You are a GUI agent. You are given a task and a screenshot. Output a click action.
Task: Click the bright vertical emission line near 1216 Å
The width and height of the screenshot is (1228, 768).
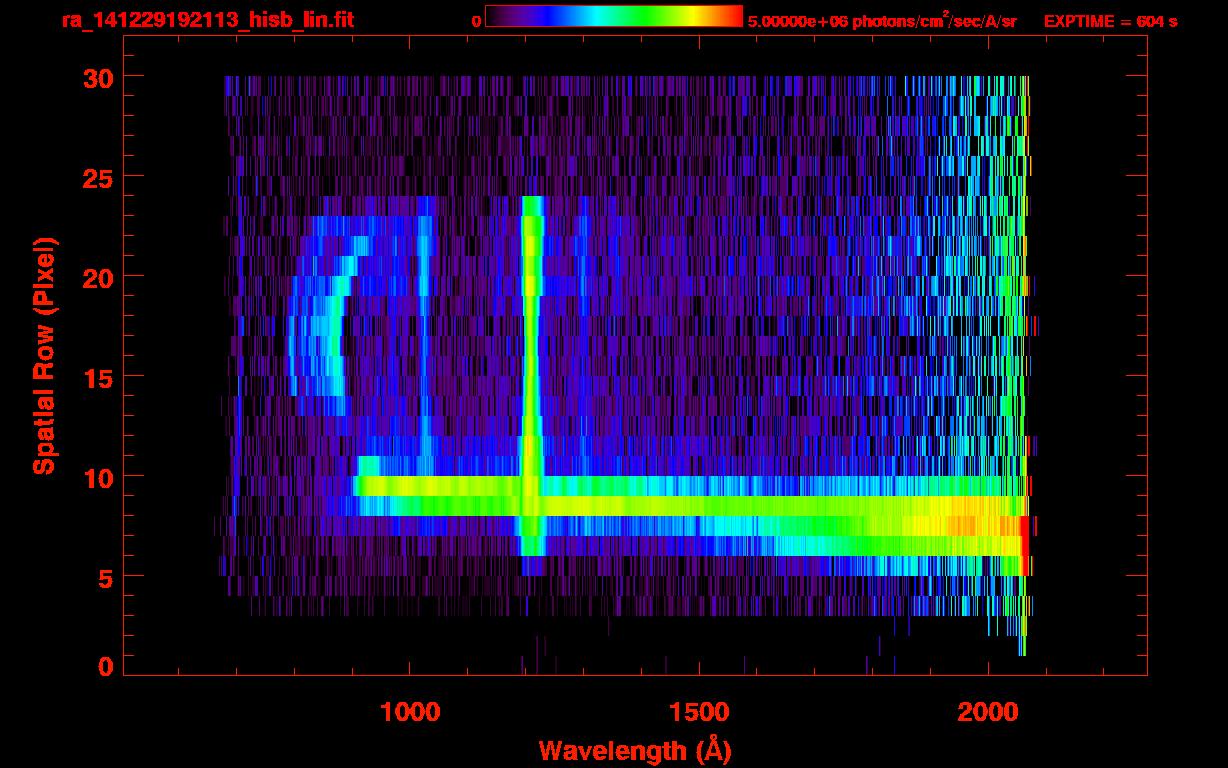click(x=532, y=375)
